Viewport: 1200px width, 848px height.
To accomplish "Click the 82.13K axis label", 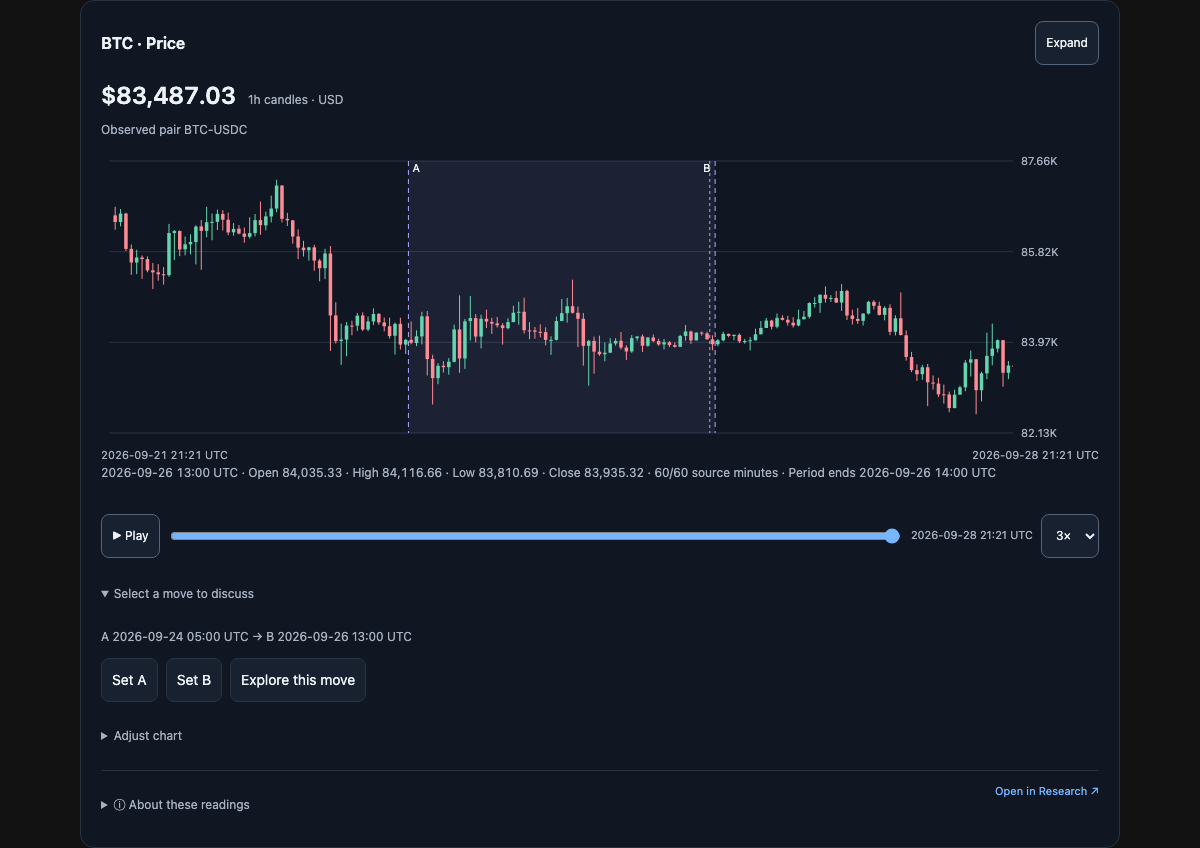I will [1040, 433].
